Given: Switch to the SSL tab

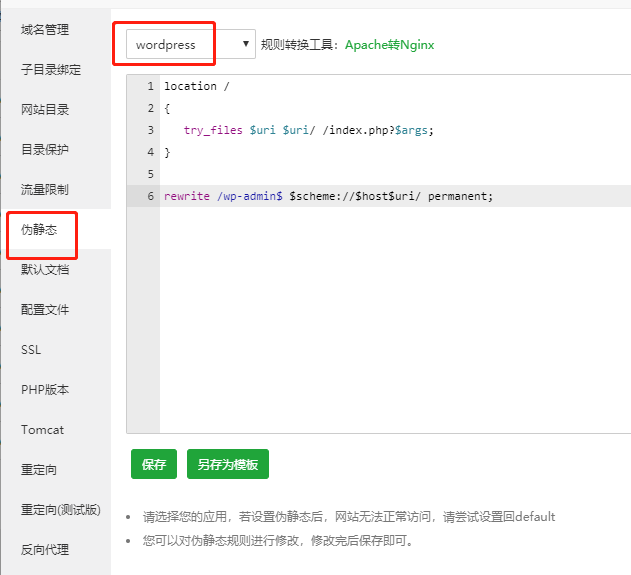Looking at the screenshot, I should [31, 350].
